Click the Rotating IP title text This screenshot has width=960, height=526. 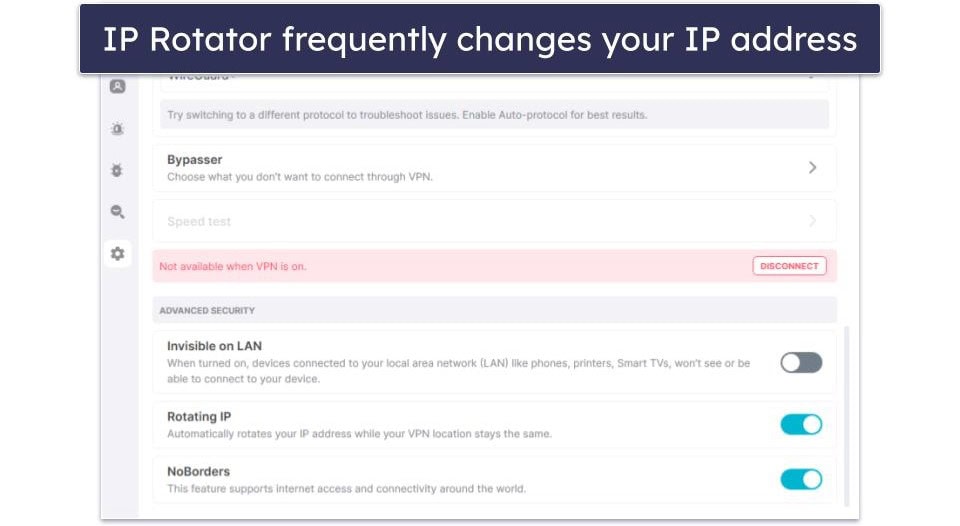point(199,417)
